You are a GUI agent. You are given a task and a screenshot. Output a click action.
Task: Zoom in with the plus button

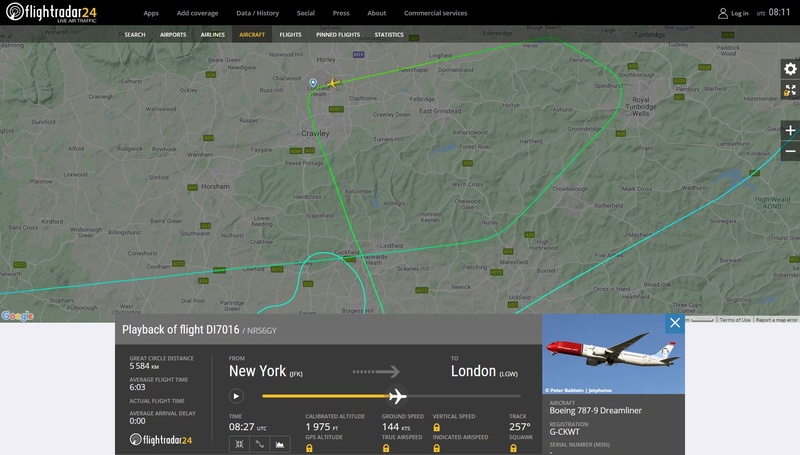pyautogui.click(x=790, y=131)
